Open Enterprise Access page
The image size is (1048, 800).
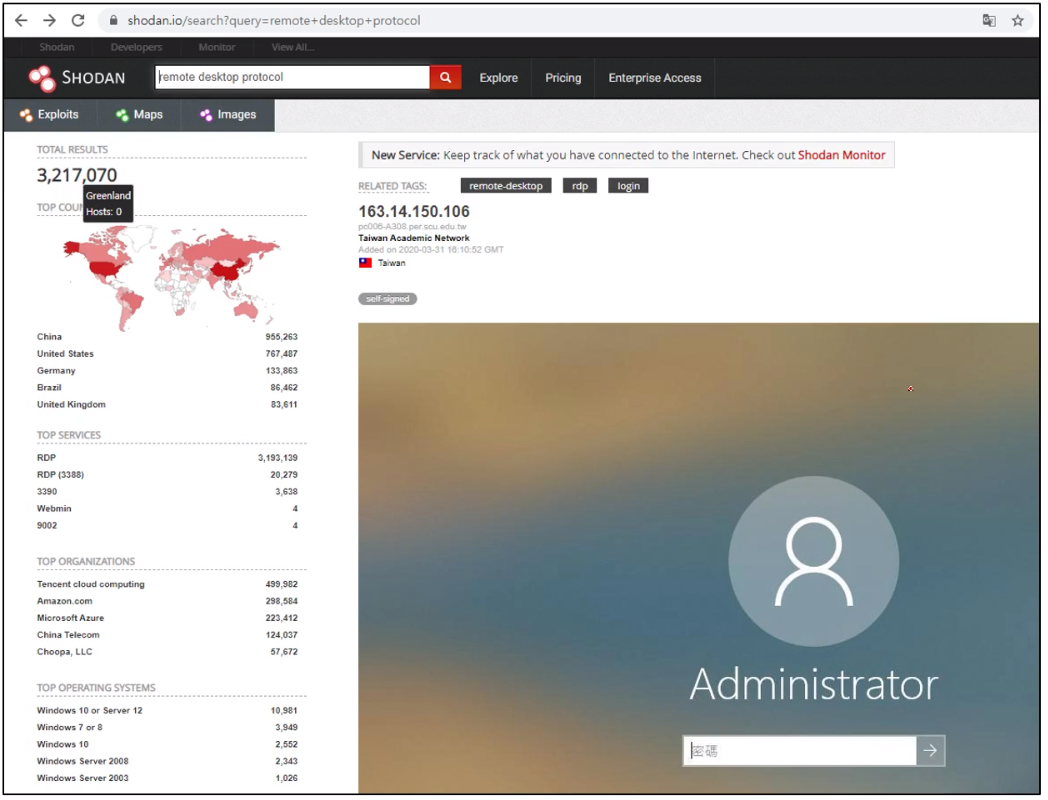click(655, 78)
